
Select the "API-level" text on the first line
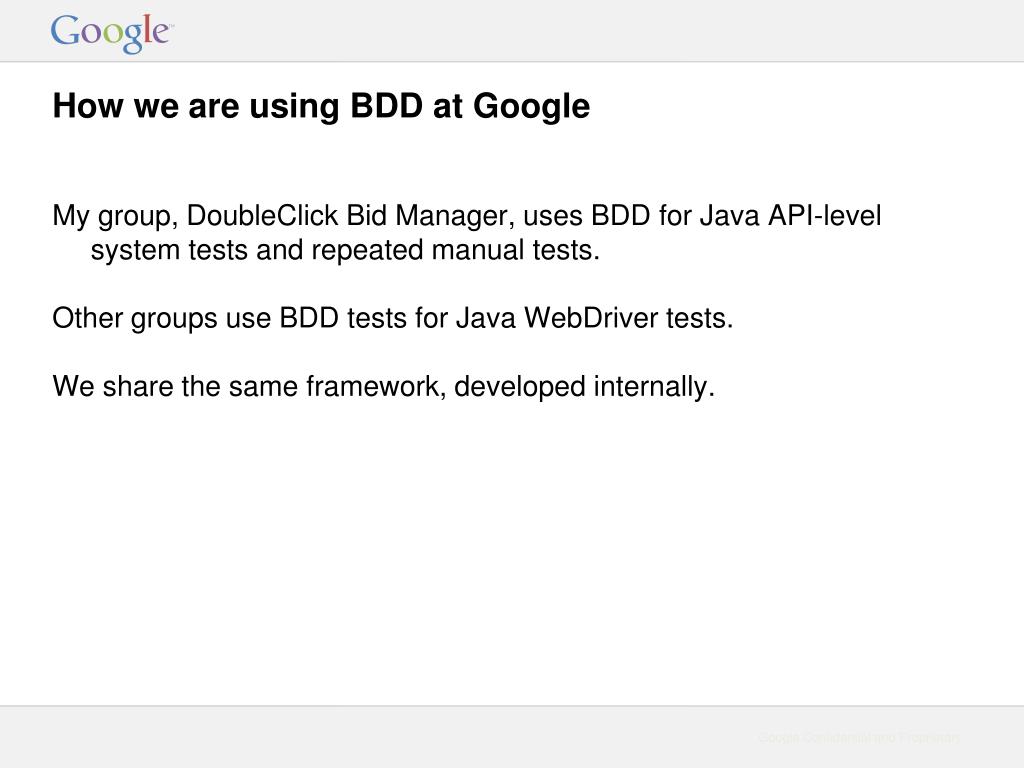click(824, 216)
